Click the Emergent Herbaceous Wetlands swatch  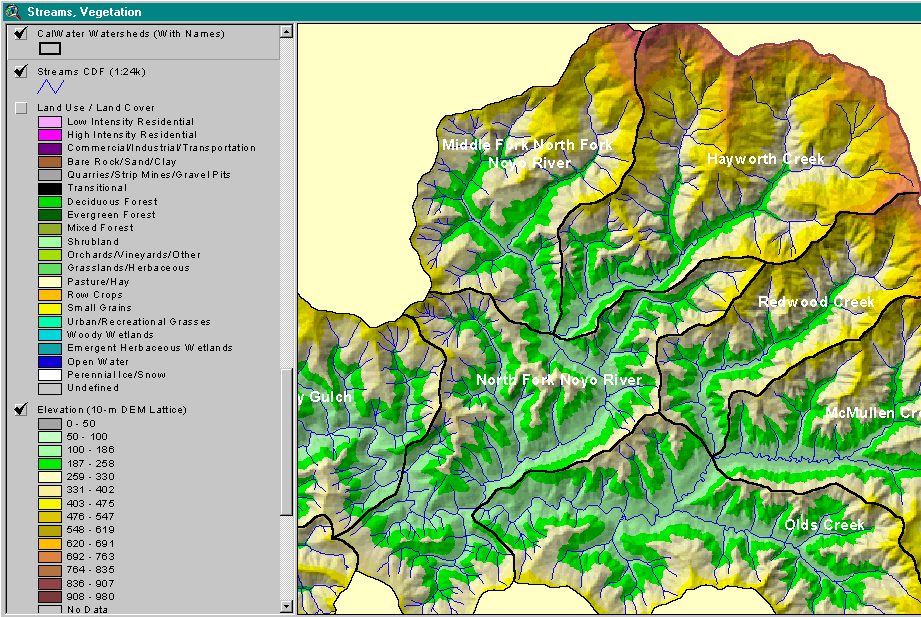50,348
